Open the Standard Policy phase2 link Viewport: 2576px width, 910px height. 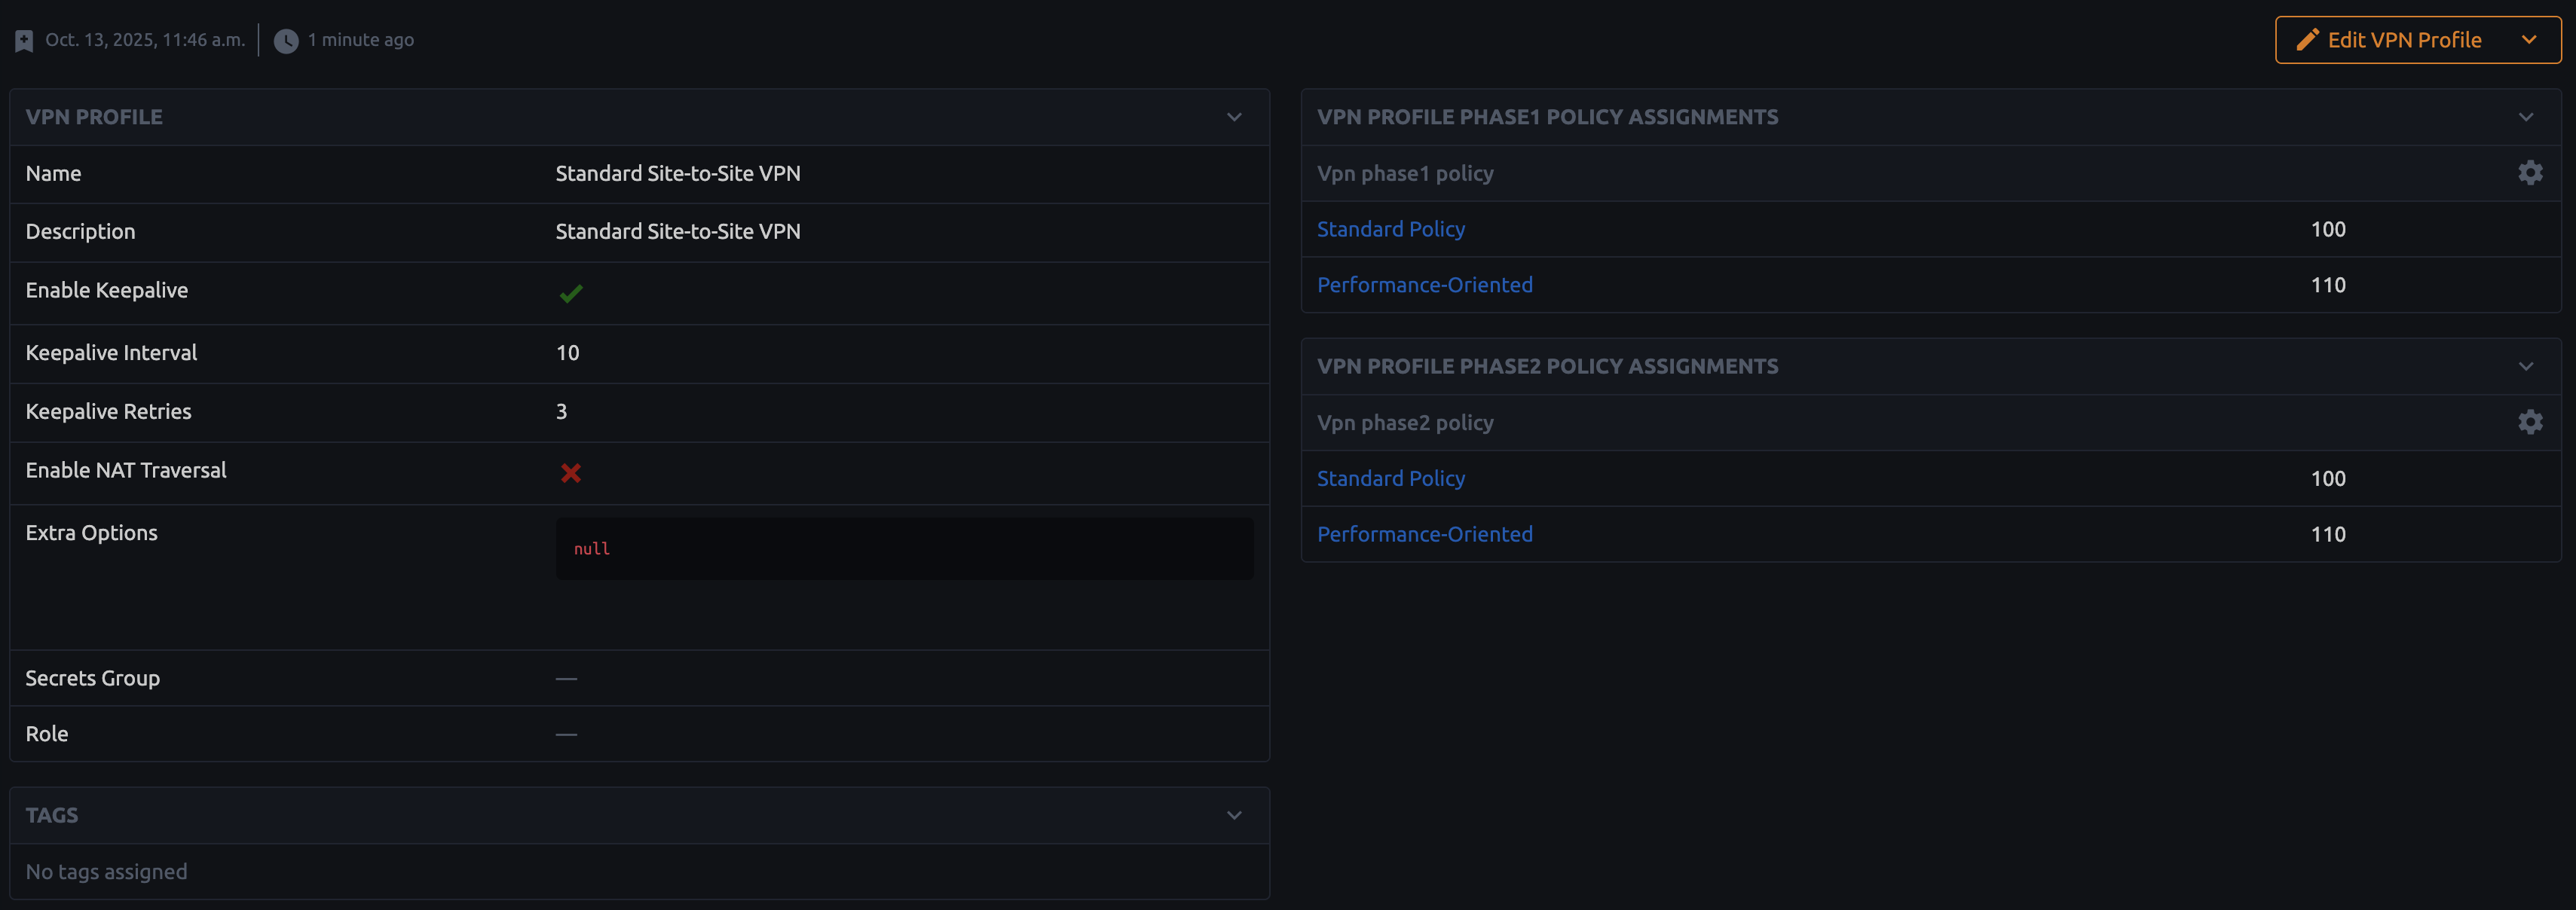pos(1391,478)
